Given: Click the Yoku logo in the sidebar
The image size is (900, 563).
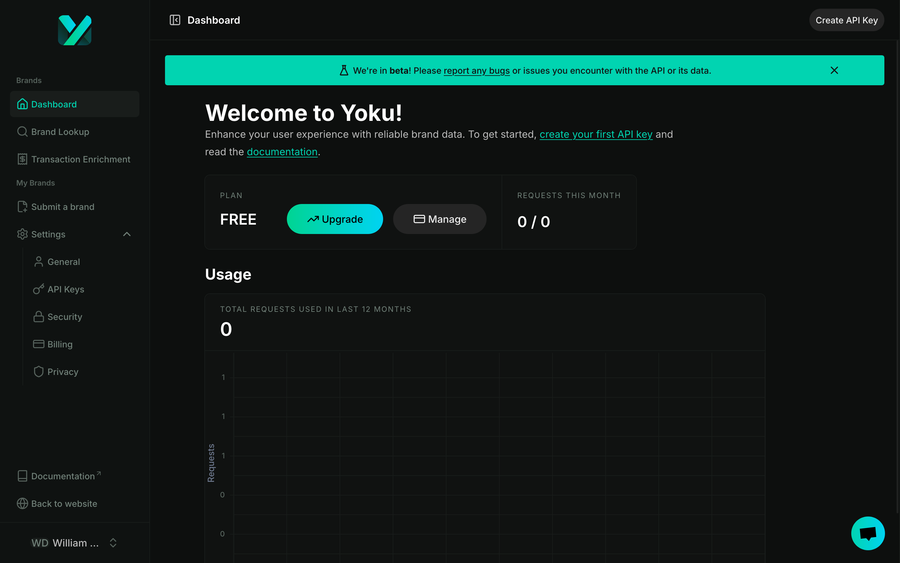Looking at the screenshot, I should tap(75, 30).
